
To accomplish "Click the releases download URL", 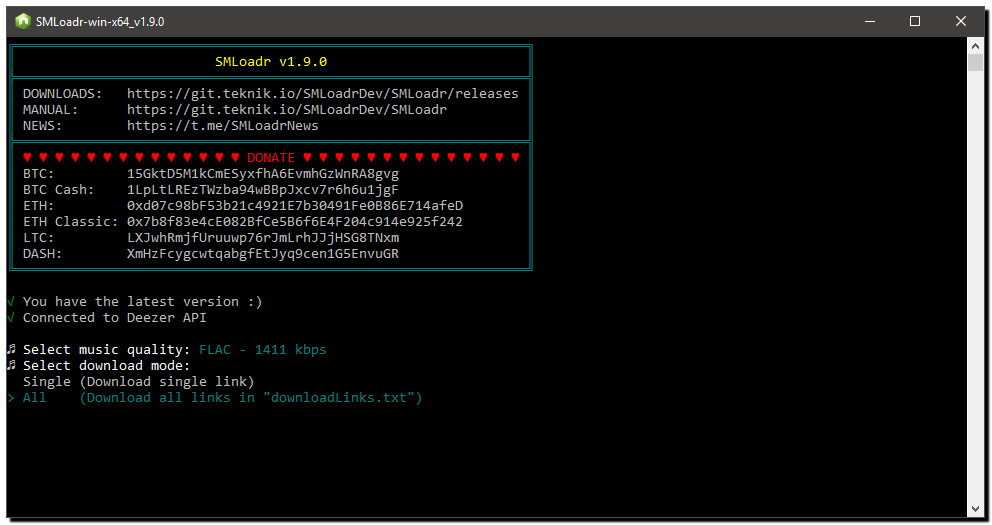I will point(323,94).
